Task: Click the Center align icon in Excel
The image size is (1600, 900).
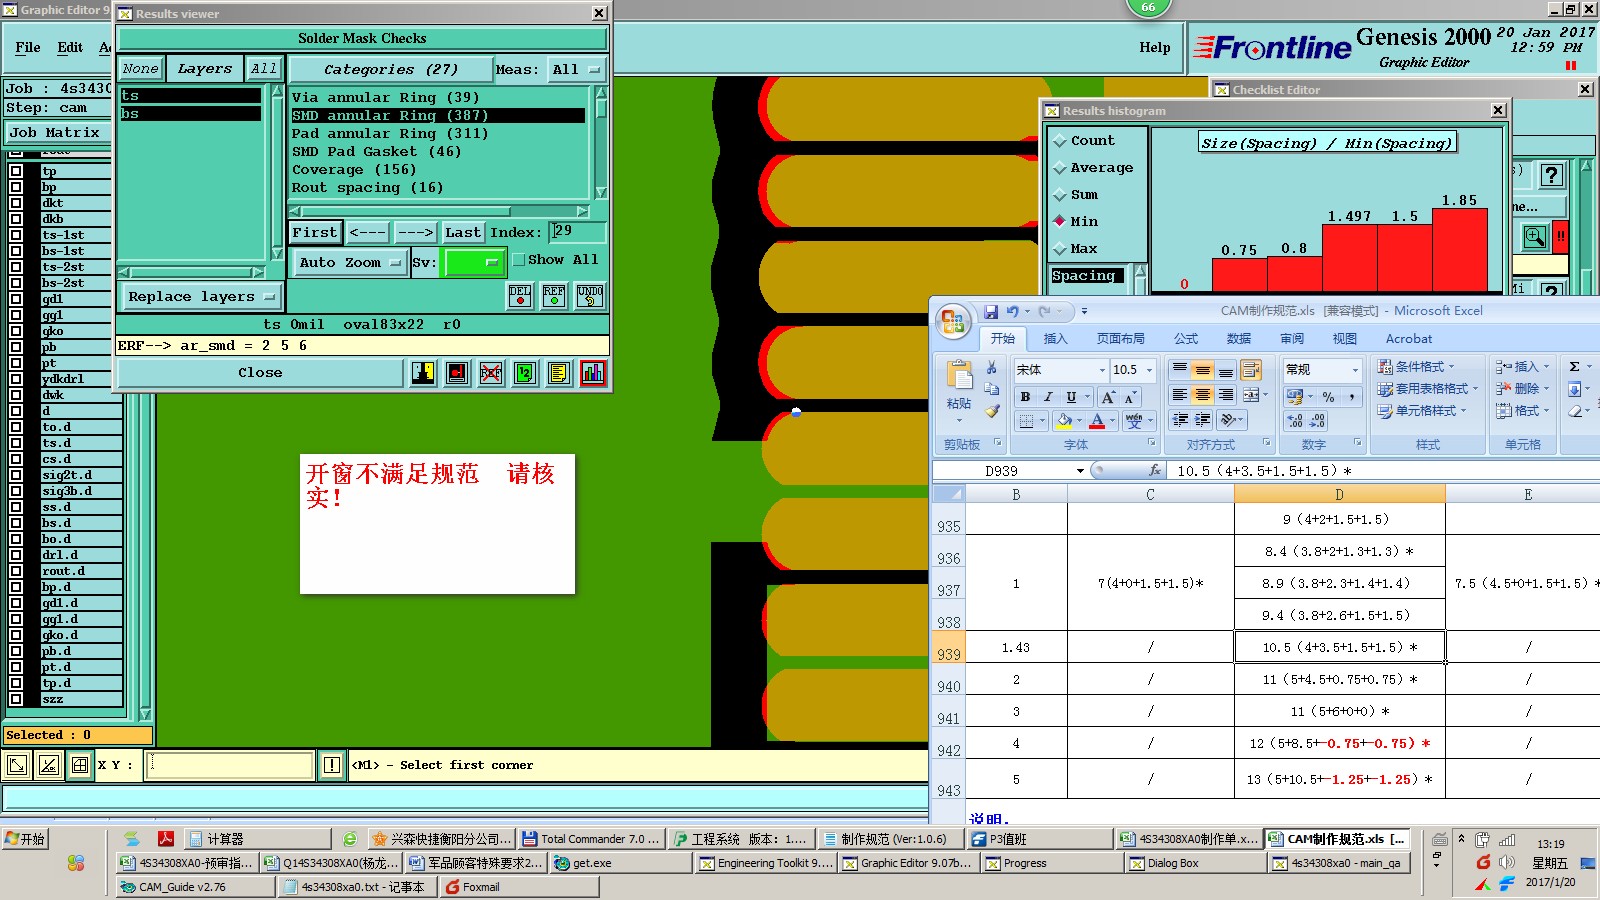Action: [x=1203, y=395]
